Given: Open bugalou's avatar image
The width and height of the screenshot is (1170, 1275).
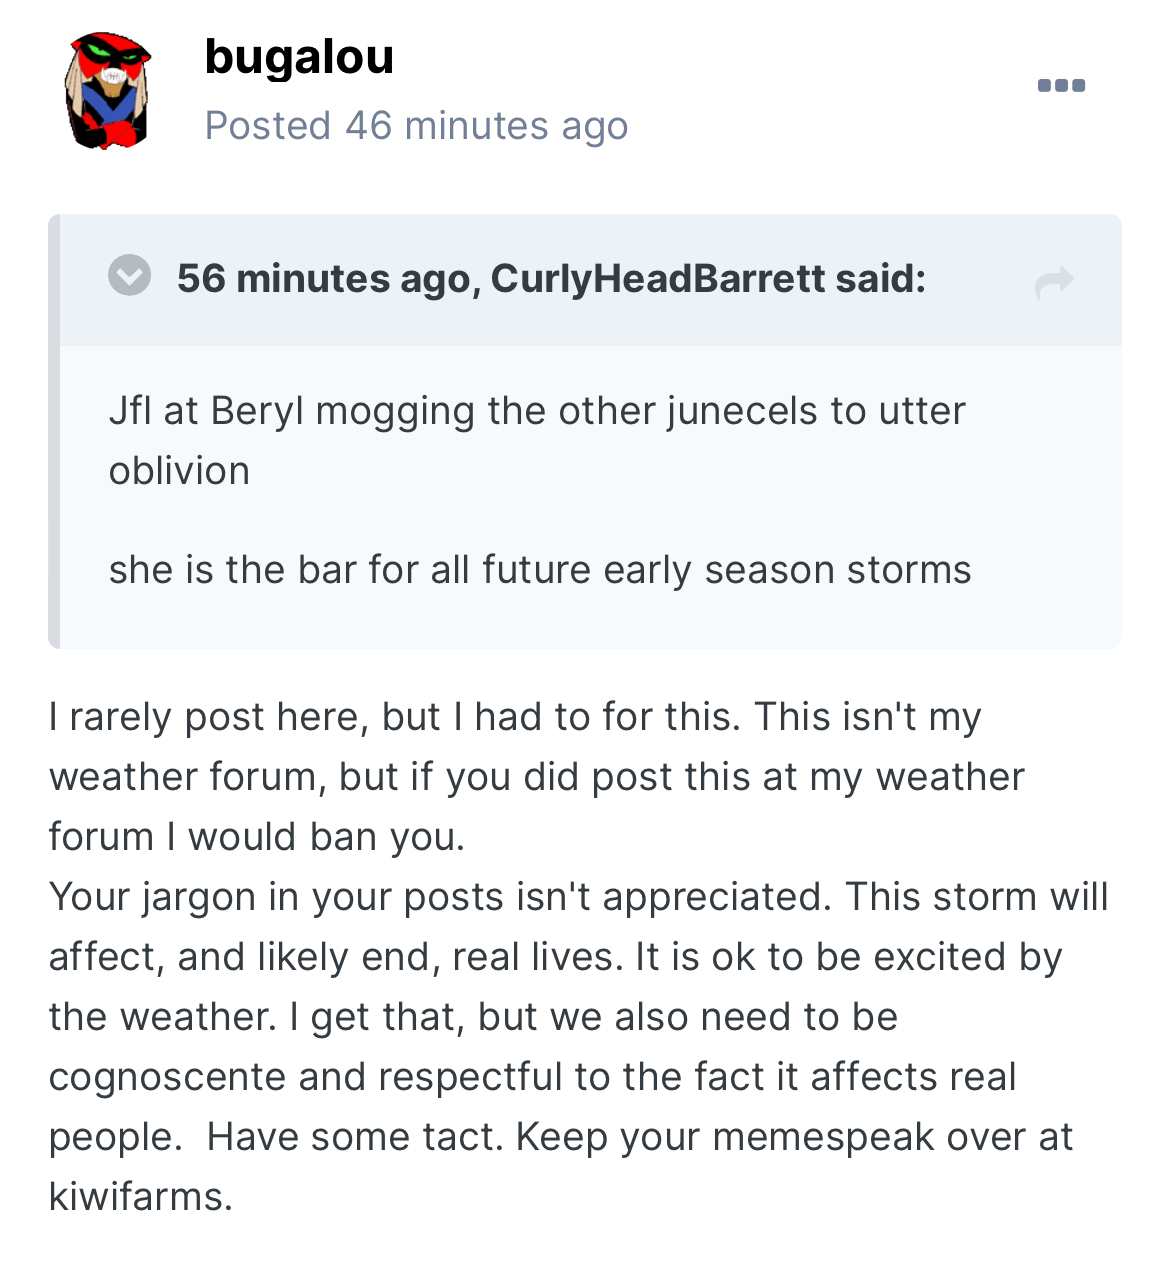Looking at the screenshot, I should pyautogui.click(x=108, y=91).
